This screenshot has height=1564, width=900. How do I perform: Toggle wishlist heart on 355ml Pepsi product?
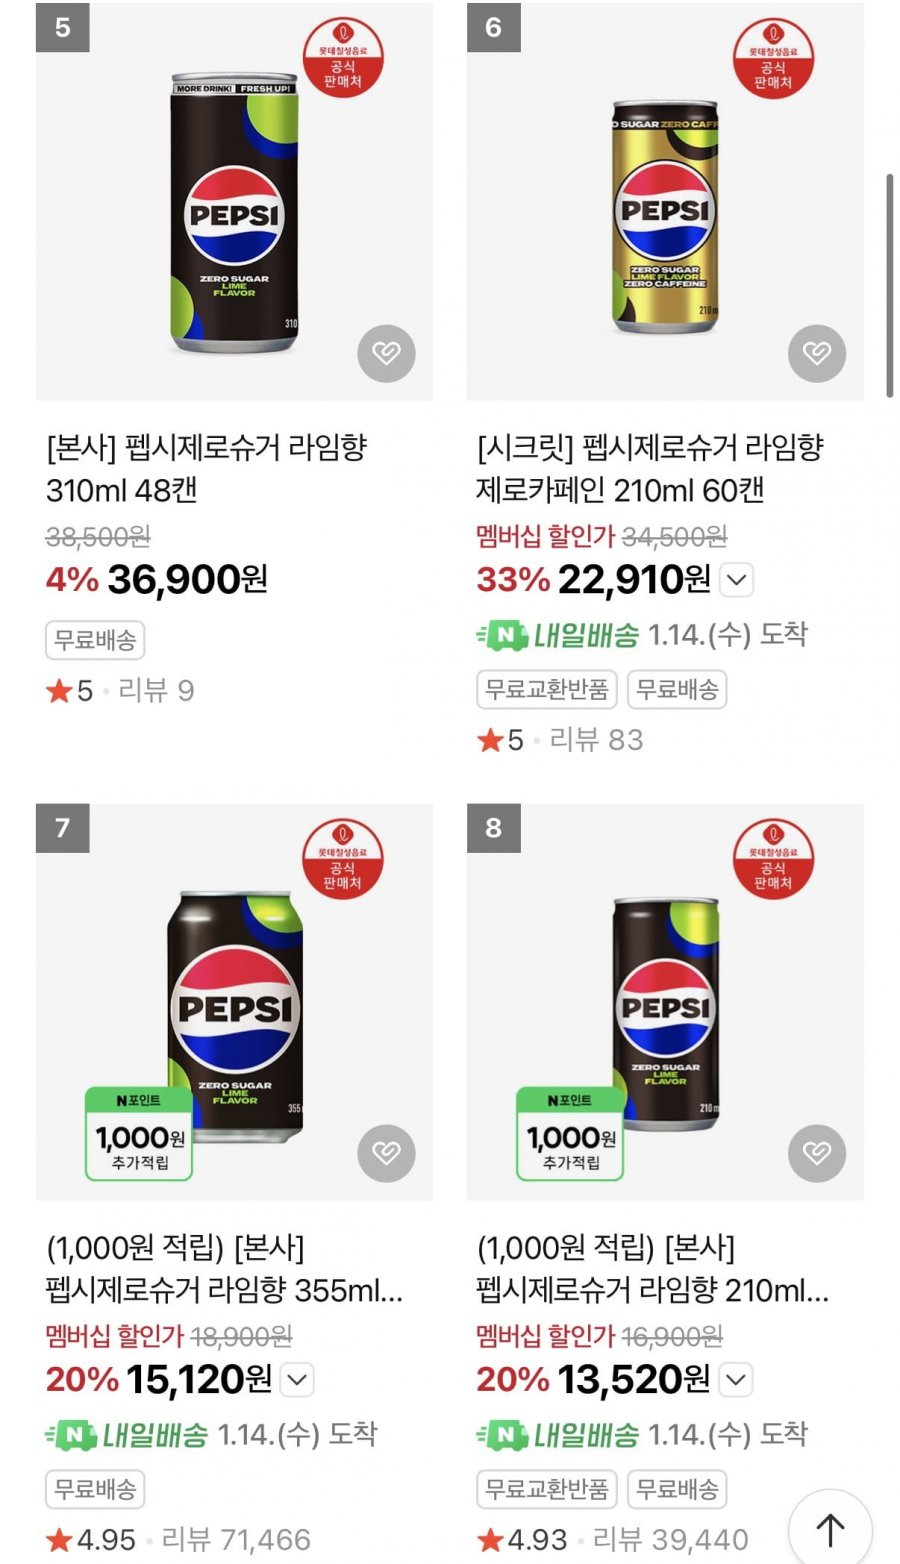point(386,1153)
